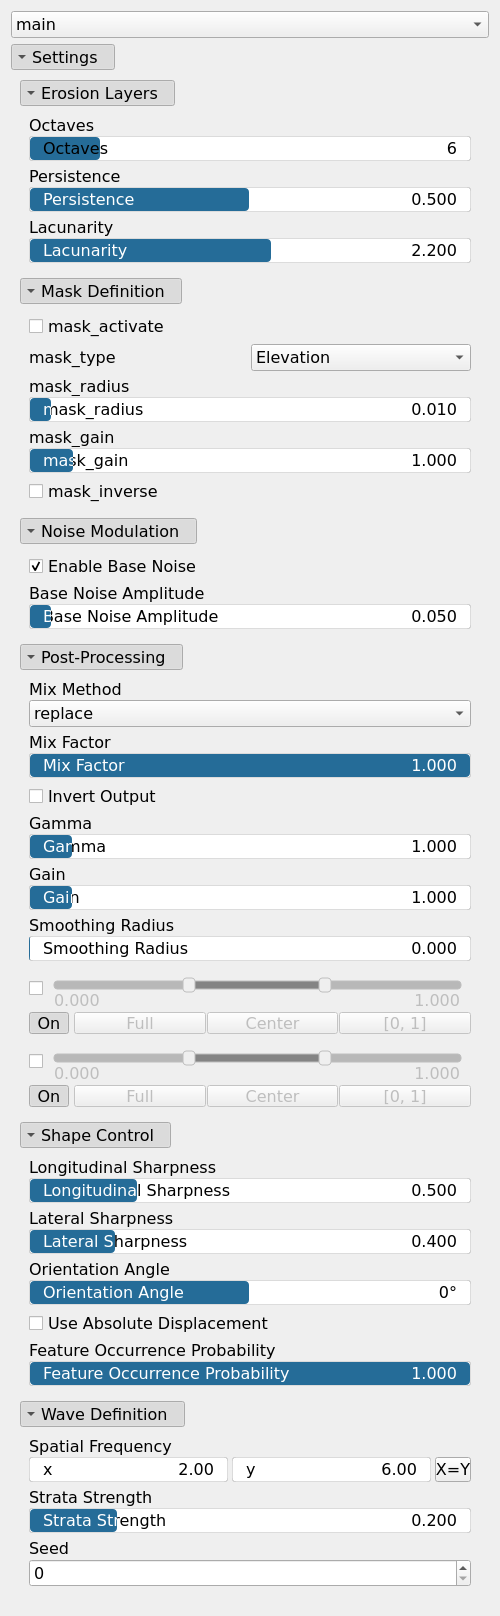Screen dimensions: 500x1616
Task: Click the Persistence slider
Action: click(249, 199)
